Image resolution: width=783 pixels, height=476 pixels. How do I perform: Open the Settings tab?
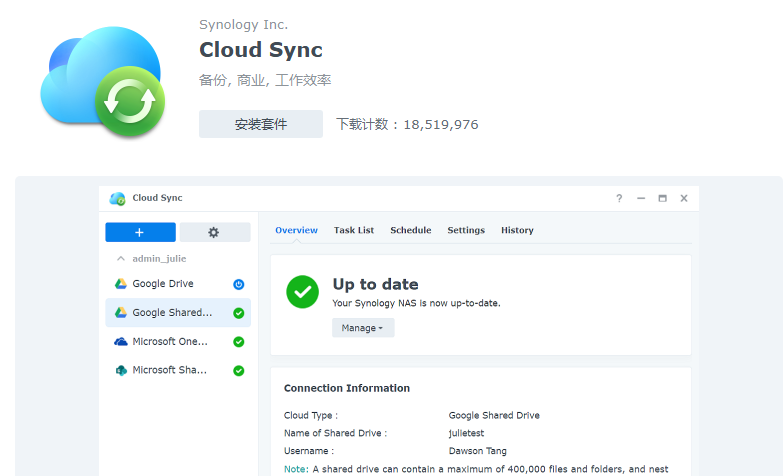(466, 230)
